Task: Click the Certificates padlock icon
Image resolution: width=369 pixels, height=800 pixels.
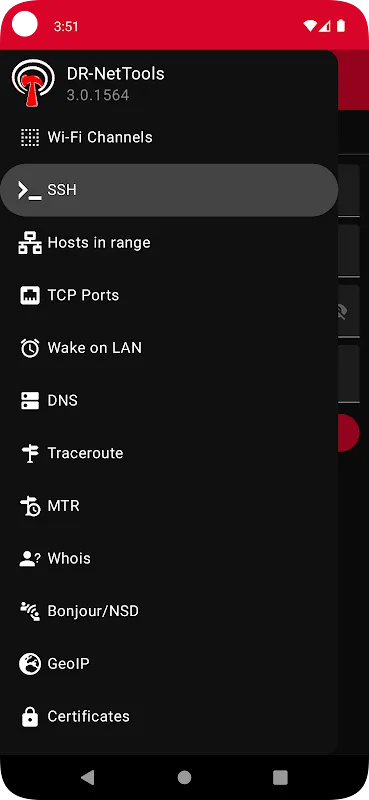Action: coord(30,716)
